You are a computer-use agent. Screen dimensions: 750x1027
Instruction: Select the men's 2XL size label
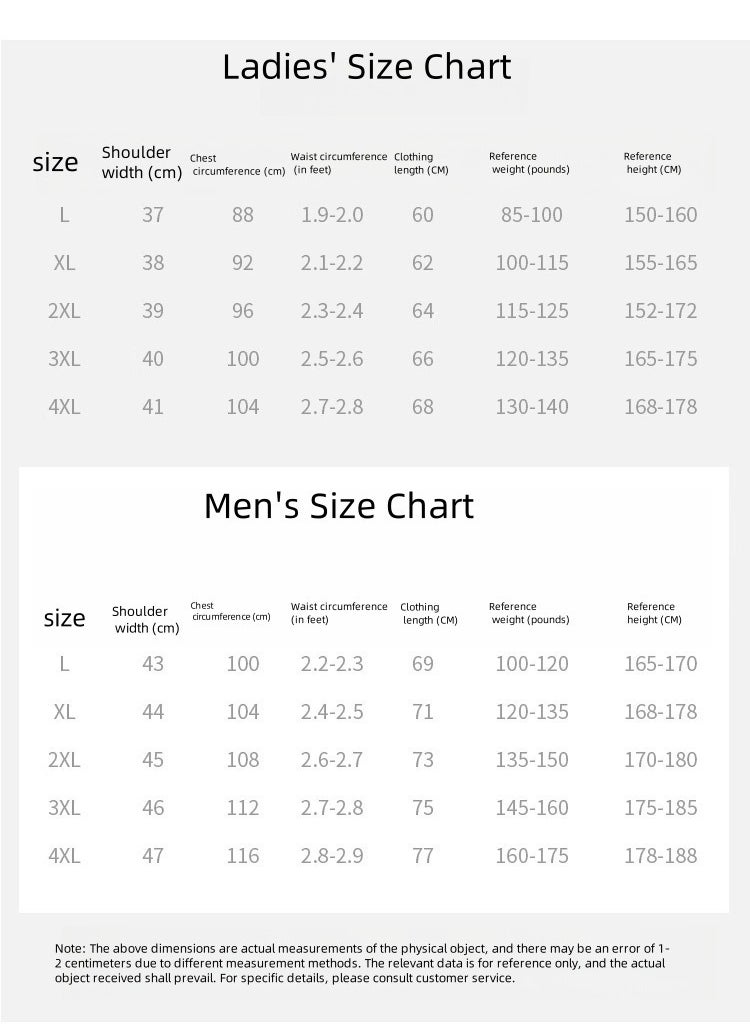pos(64,760)
